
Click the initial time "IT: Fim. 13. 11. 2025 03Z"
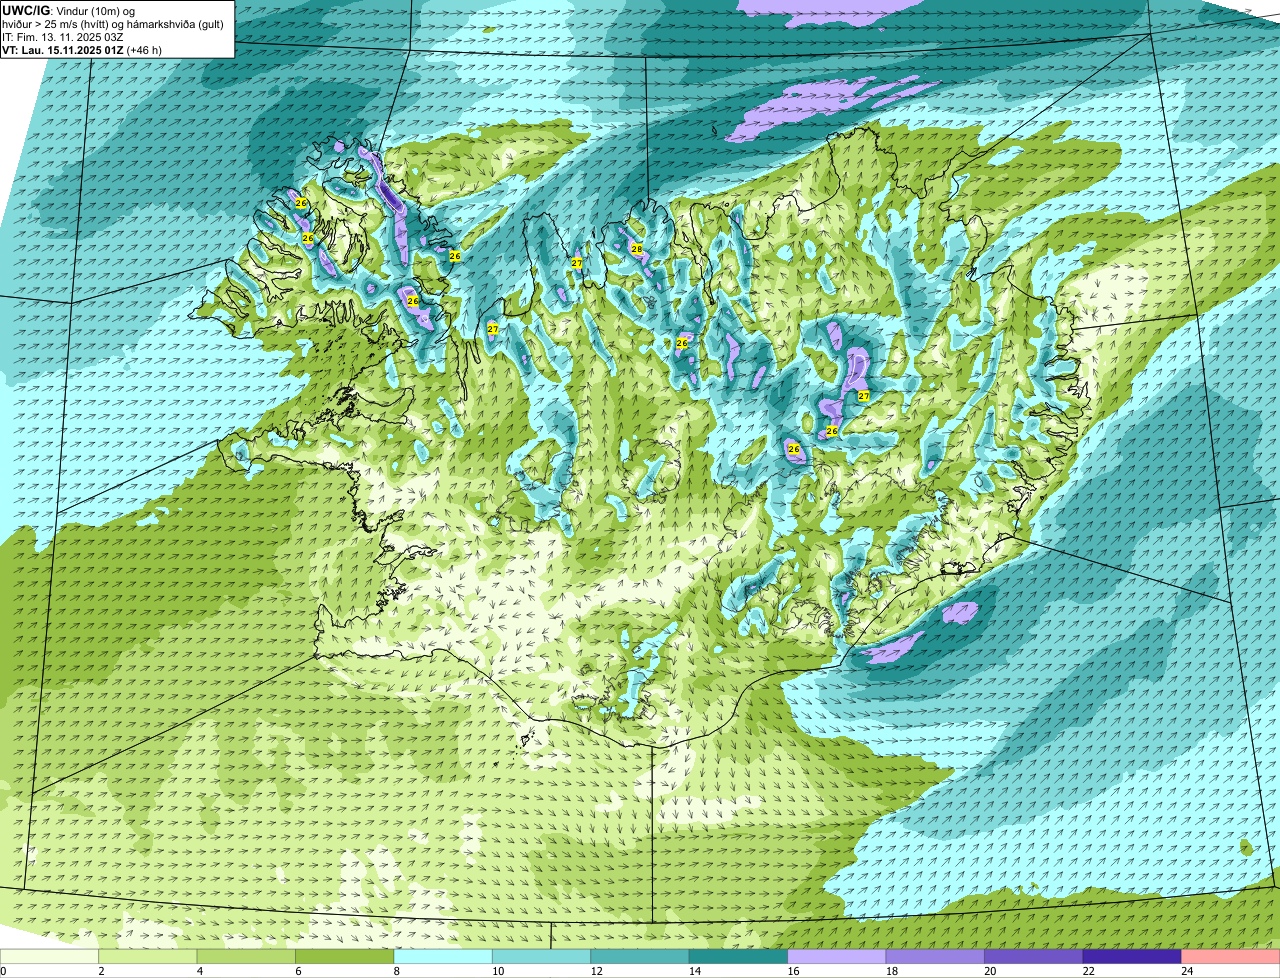[63, 37]
